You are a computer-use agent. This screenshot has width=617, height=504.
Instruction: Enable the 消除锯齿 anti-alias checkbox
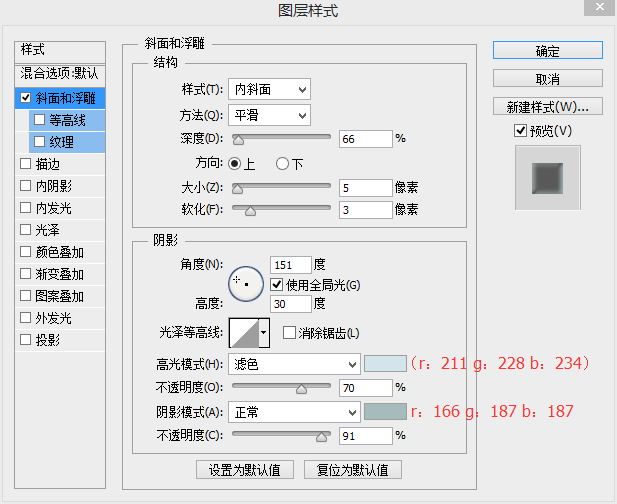290,333
